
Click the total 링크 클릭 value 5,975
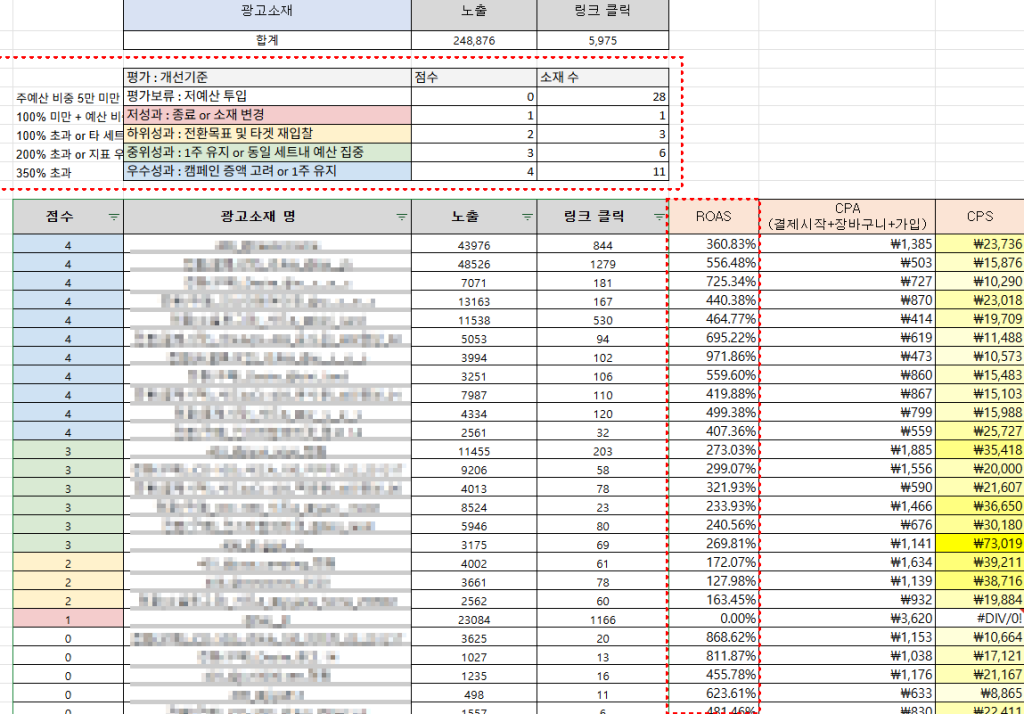603,41
